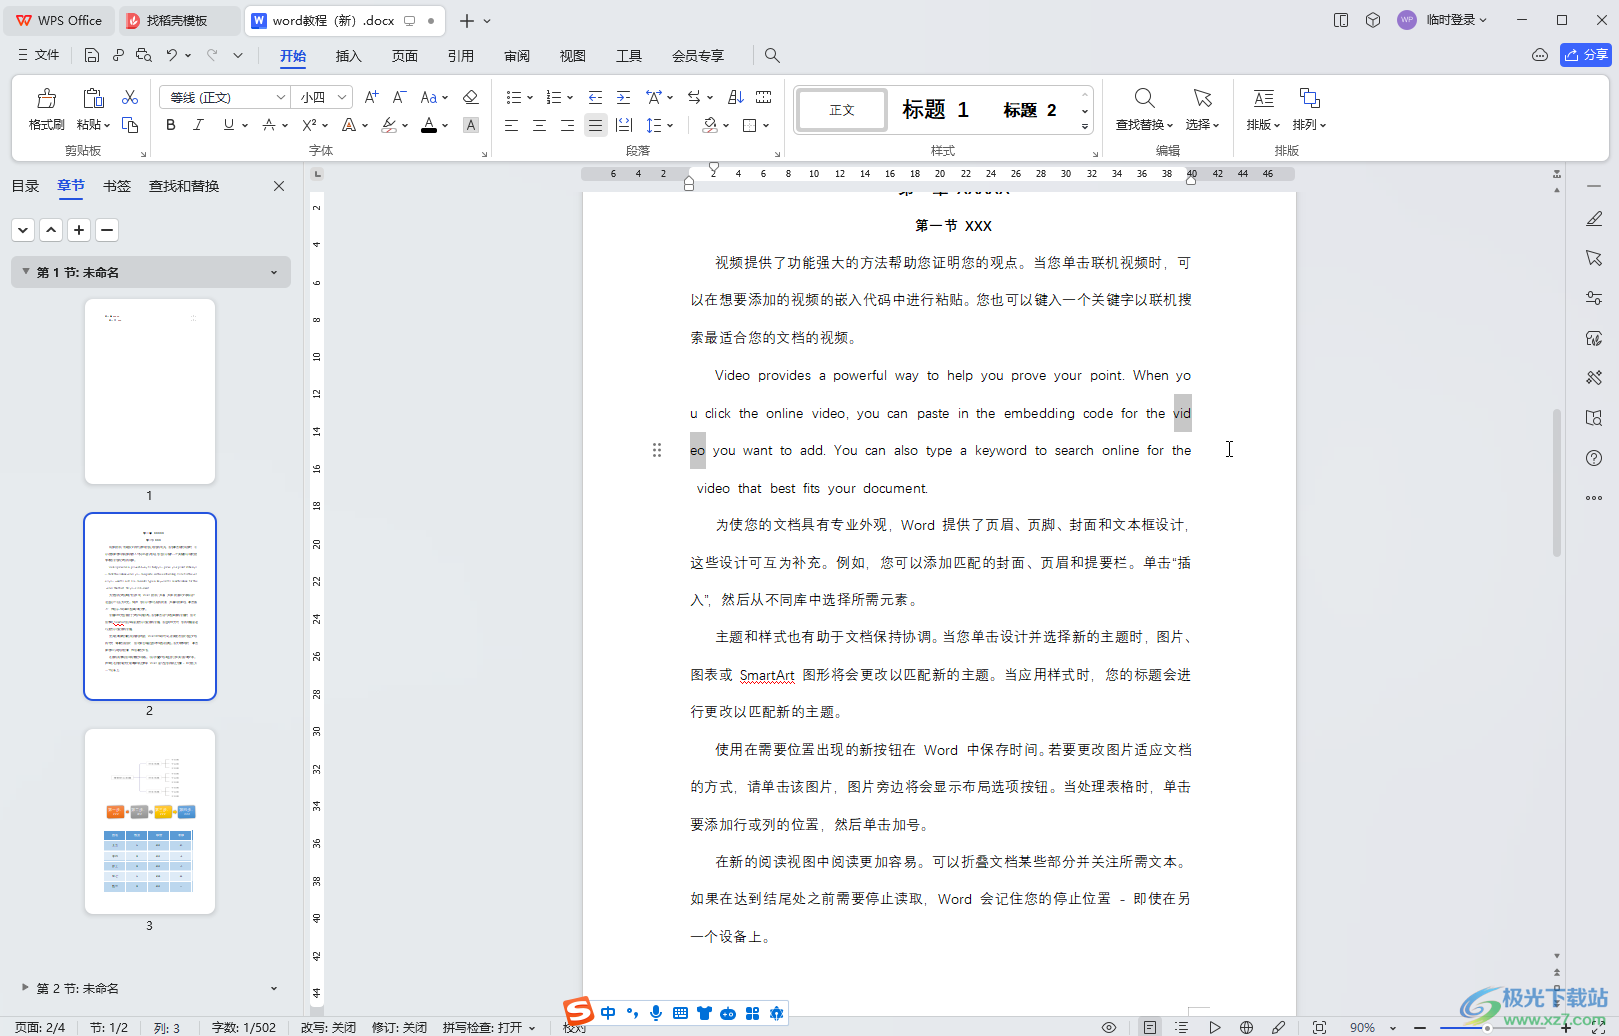Click the right sidebar property sliders icon

(1594, 298)
